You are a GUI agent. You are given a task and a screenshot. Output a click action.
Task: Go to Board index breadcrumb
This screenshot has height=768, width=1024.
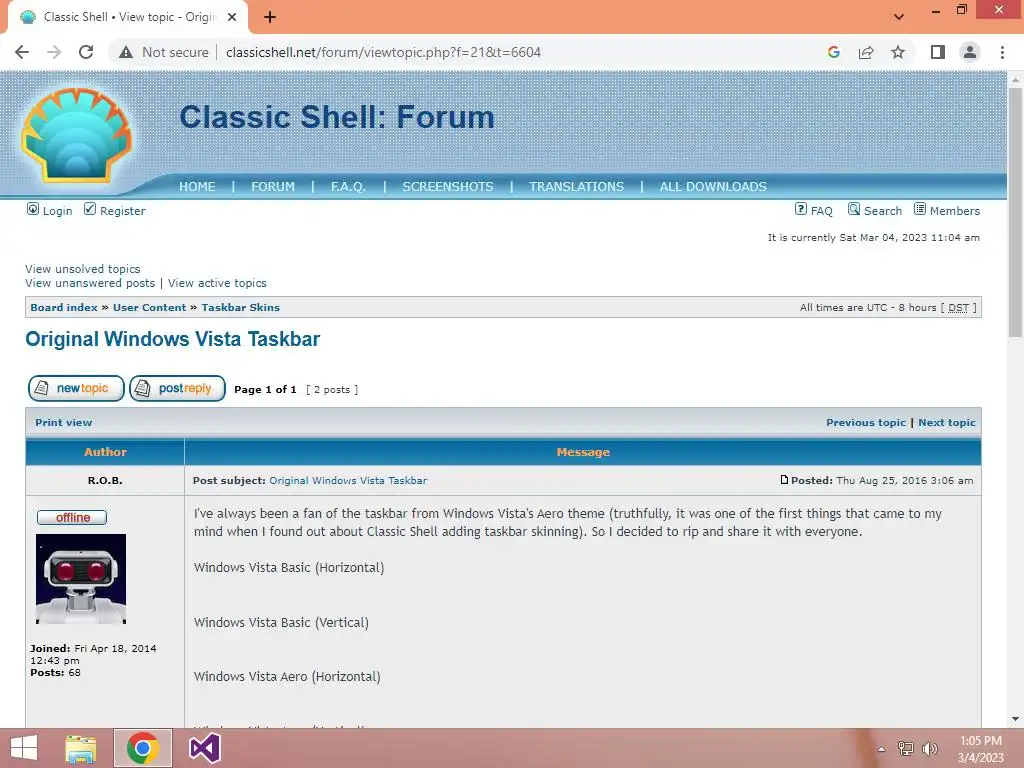tap(63, 308)
